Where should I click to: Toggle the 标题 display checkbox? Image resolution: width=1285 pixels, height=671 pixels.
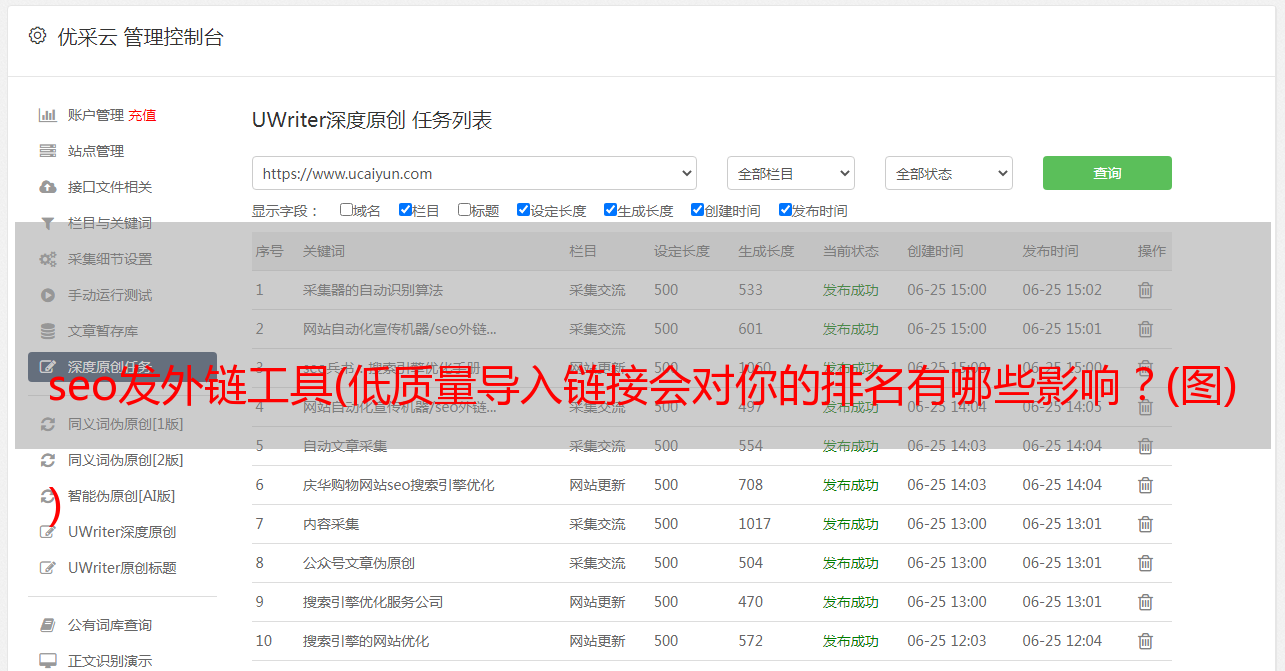coord(464,210)
